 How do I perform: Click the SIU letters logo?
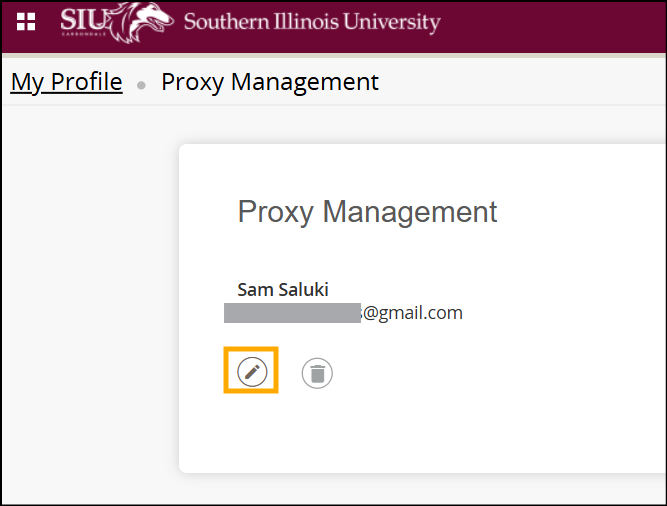point(82,18)
